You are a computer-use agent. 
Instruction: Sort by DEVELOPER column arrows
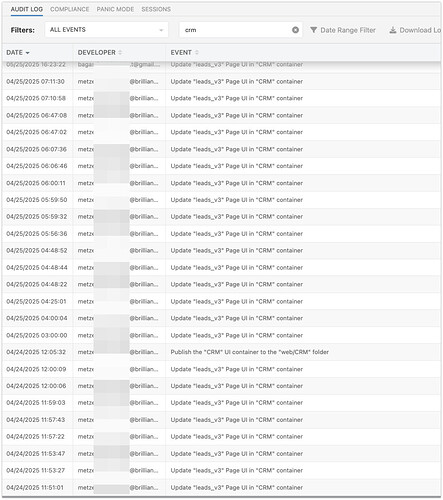click(120, 52)
